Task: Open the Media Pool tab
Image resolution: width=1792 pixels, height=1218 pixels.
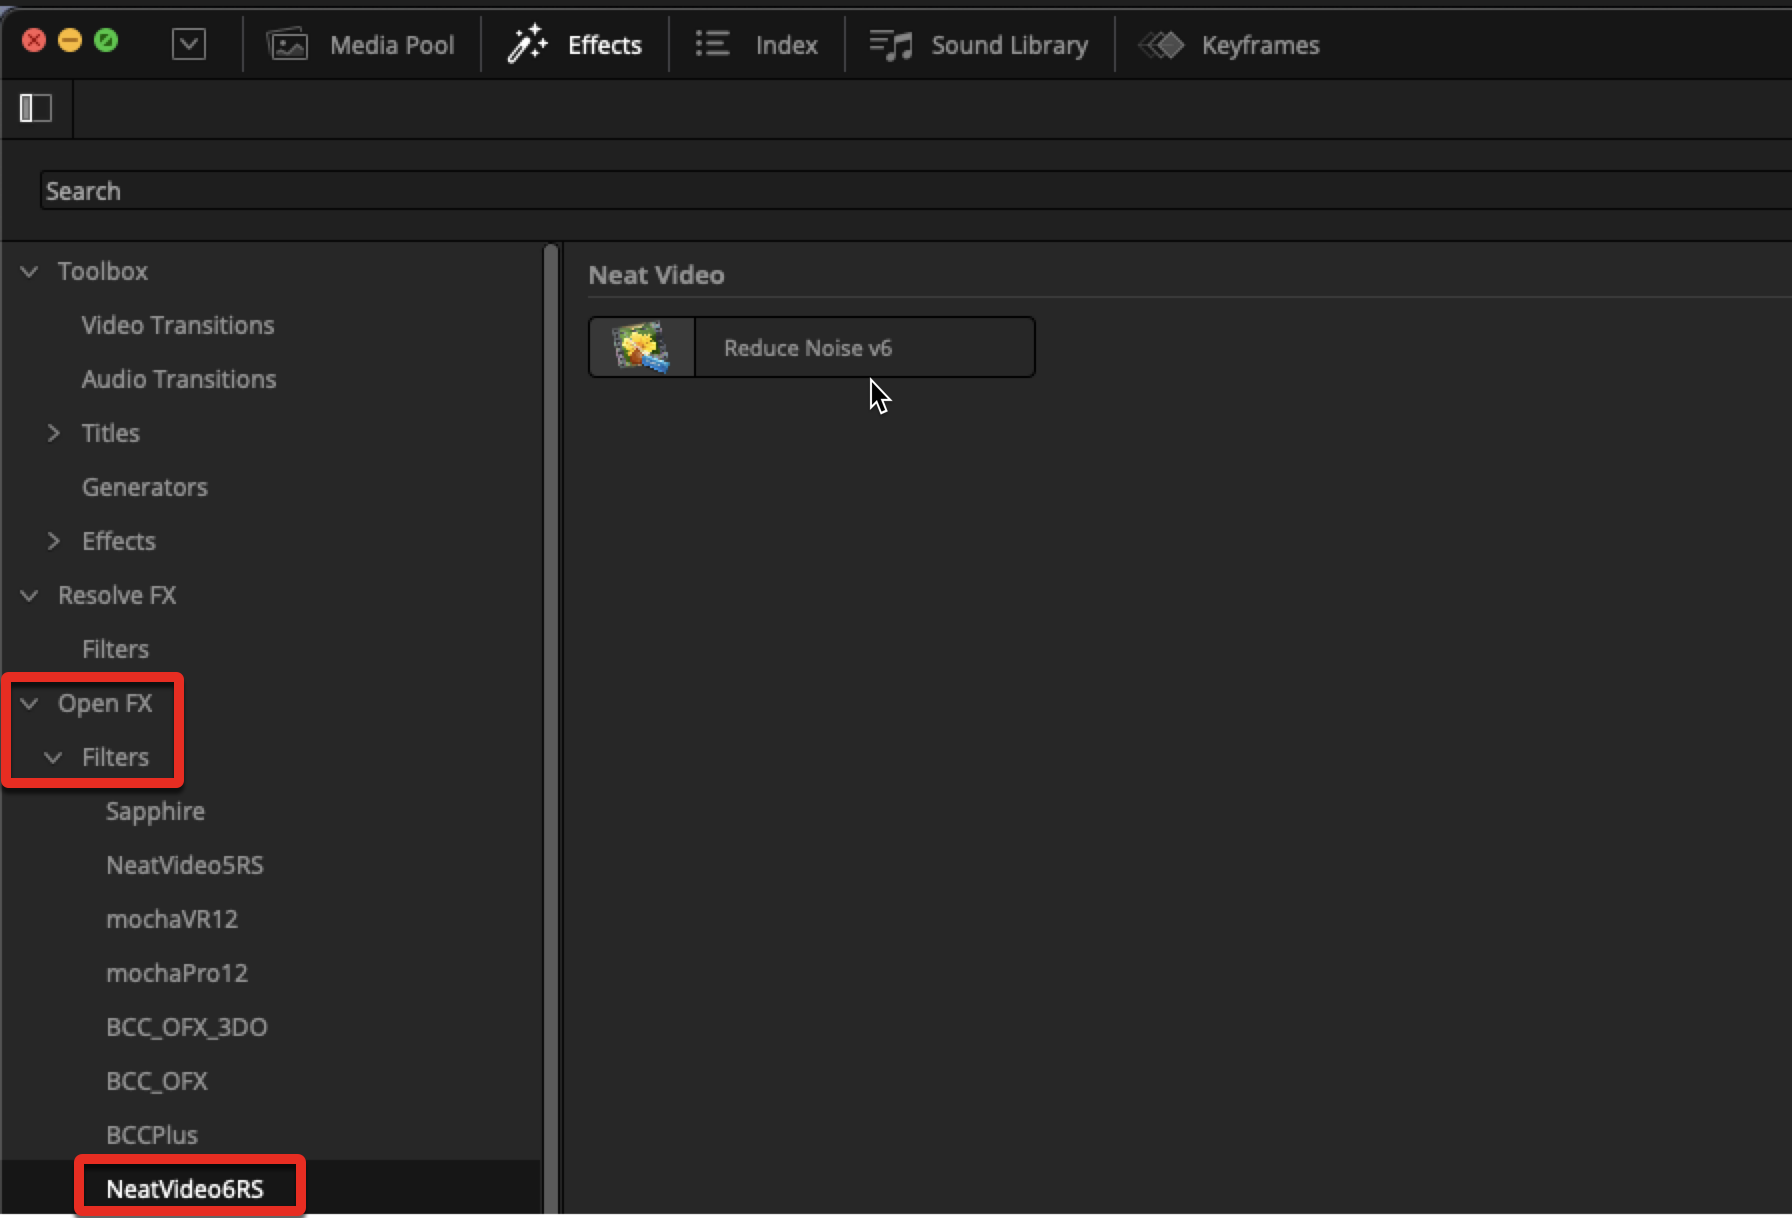Action: [x=392, y=45]
